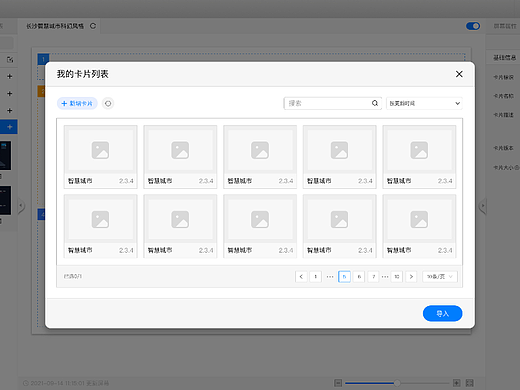Click the 已选 selected count text
The image size is (520, 390).
(x=73, y=276)
